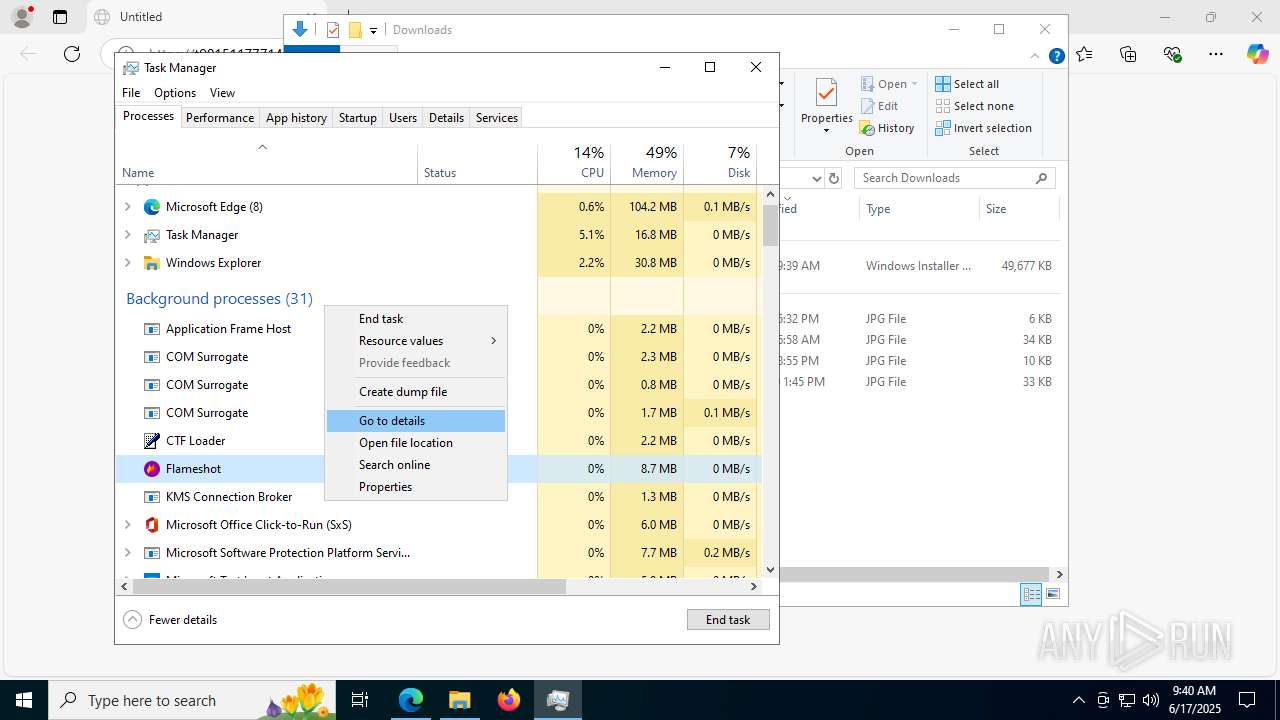Click the Microsoft Edge process icon

[x=152, y=207]
